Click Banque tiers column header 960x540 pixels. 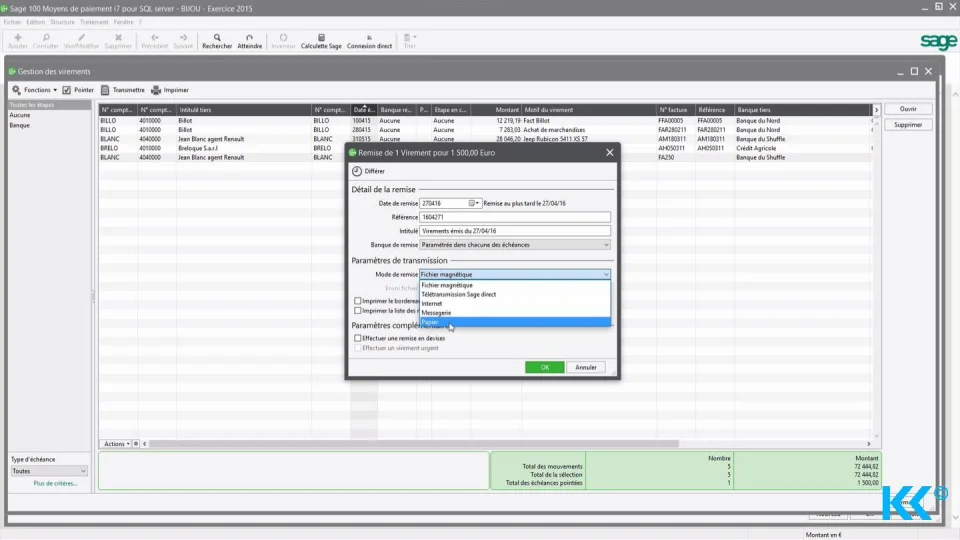point(802,110)
